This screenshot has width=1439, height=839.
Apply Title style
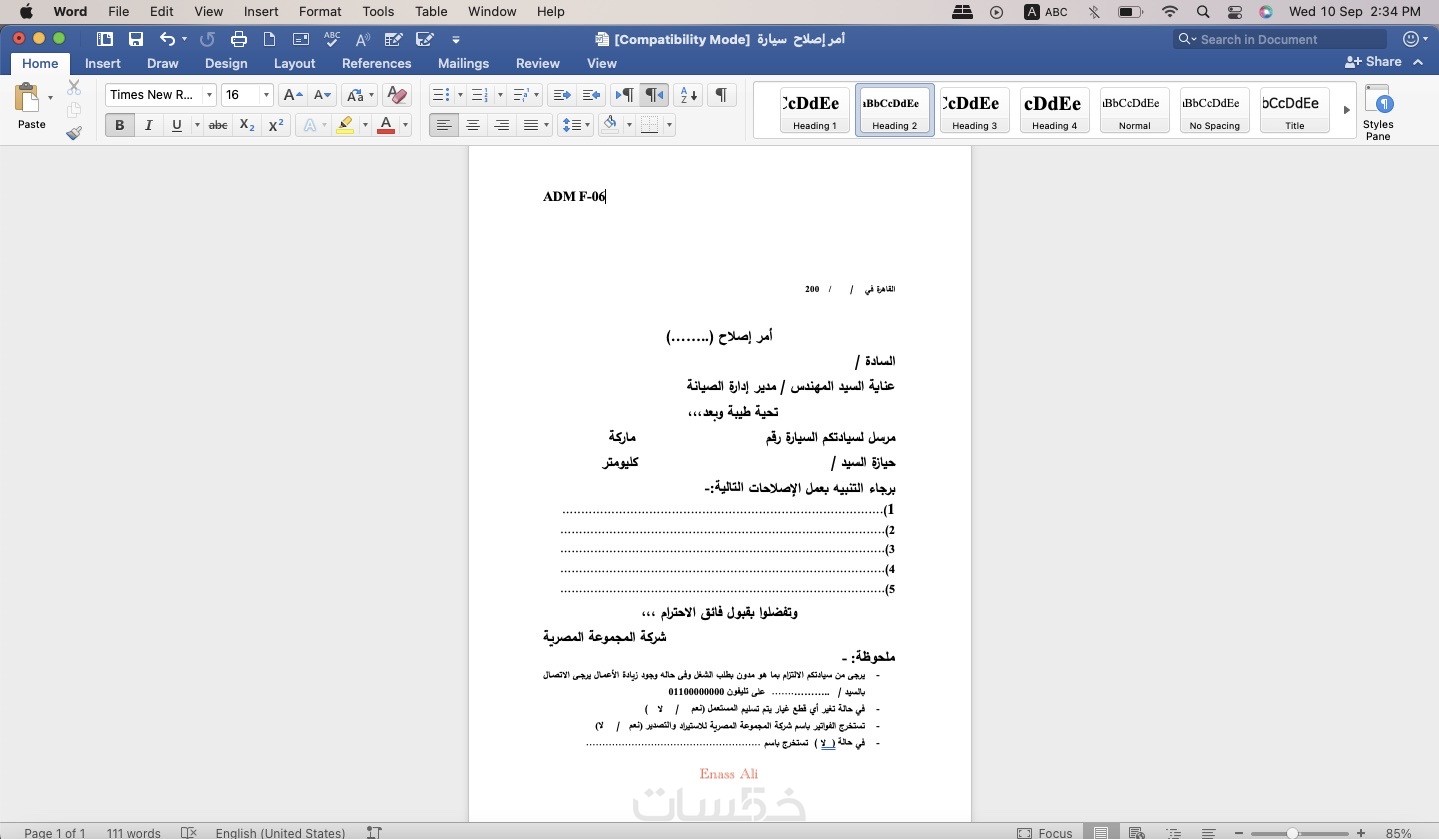click(x=1295, y=110)
